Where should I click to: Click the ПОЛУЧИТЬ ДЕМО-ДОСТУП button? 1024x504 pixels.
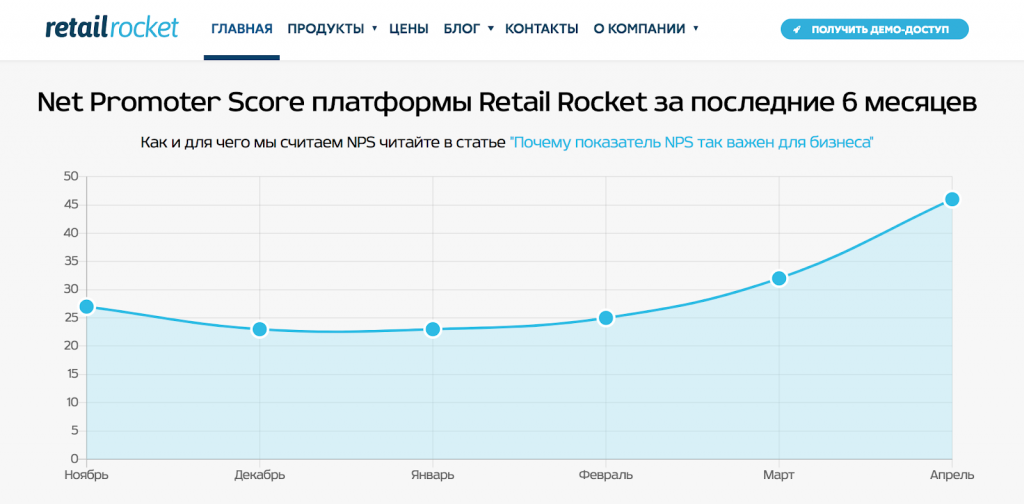point(874,29)
